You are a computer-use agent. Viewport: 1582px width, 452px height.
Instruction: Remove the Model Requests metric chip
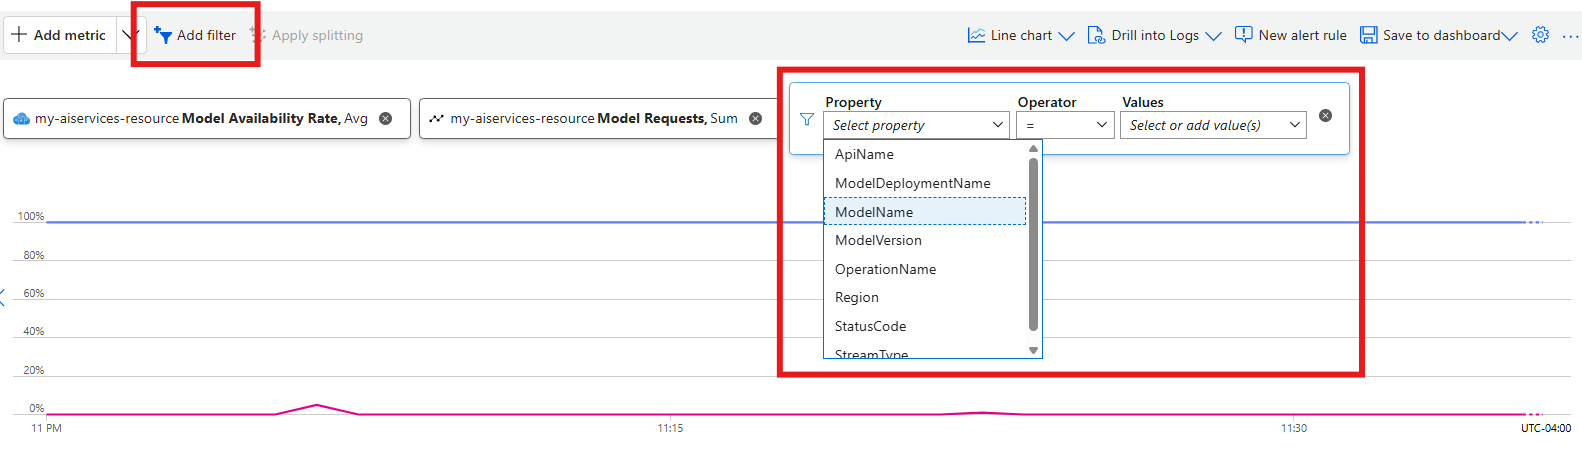(x=756, y=118)
